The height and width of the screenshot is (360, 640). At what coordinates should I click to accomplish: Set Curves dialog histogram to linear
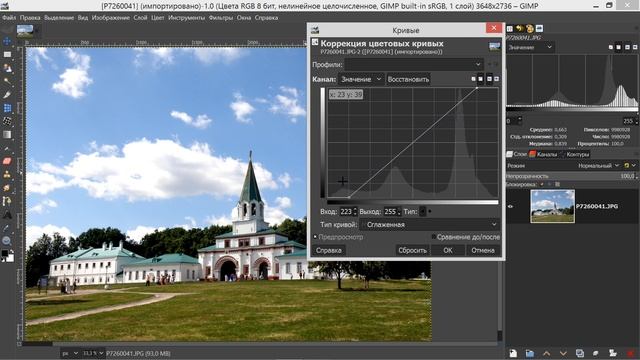(489, 79)
